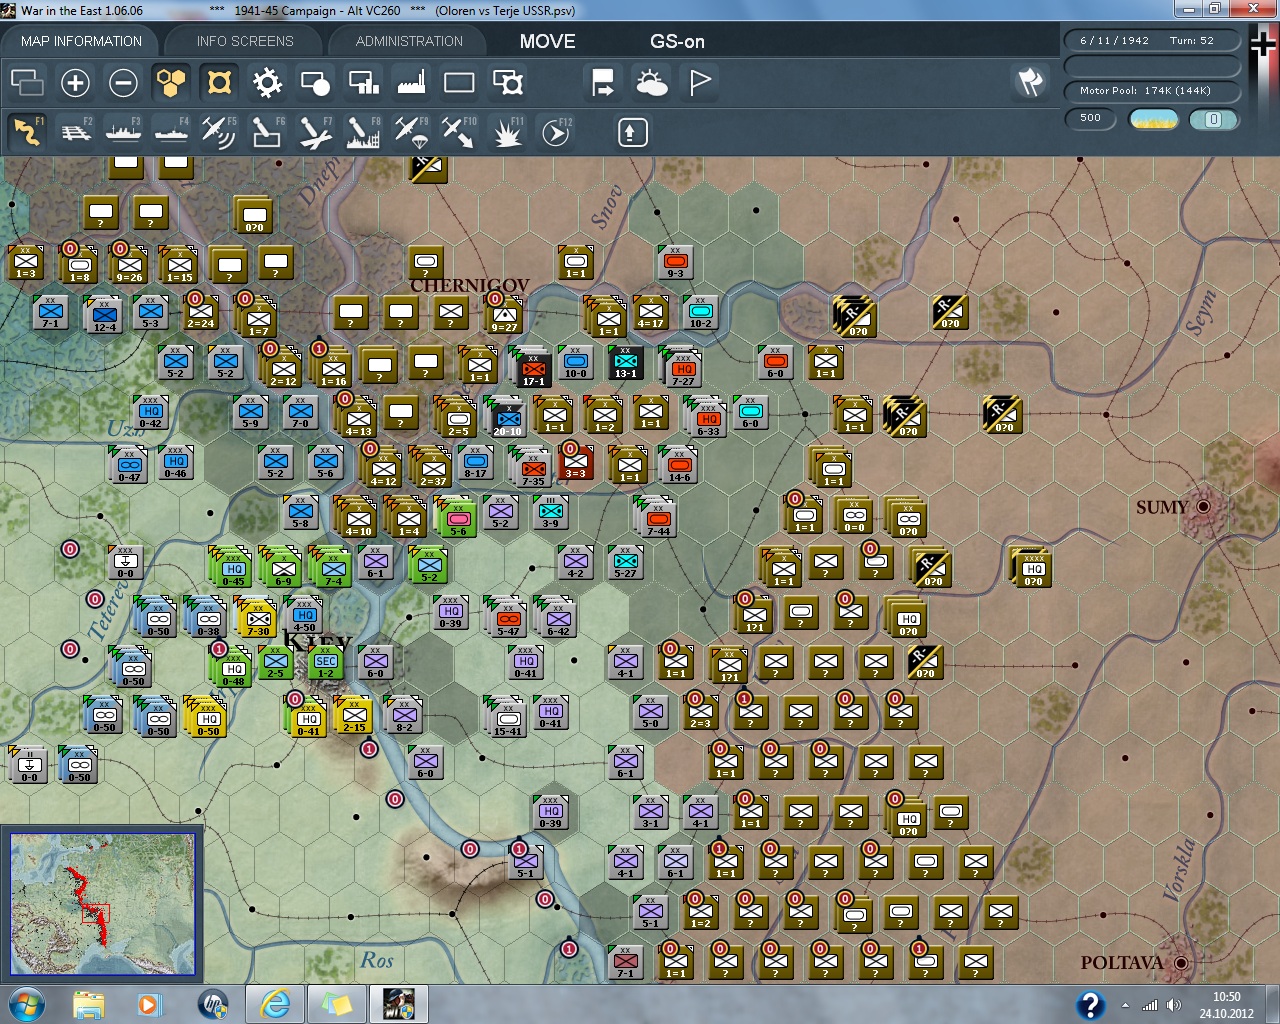The image size is (1280, 1024).
Task: Select rail repair mode (F2)
Action: (75, 132)
